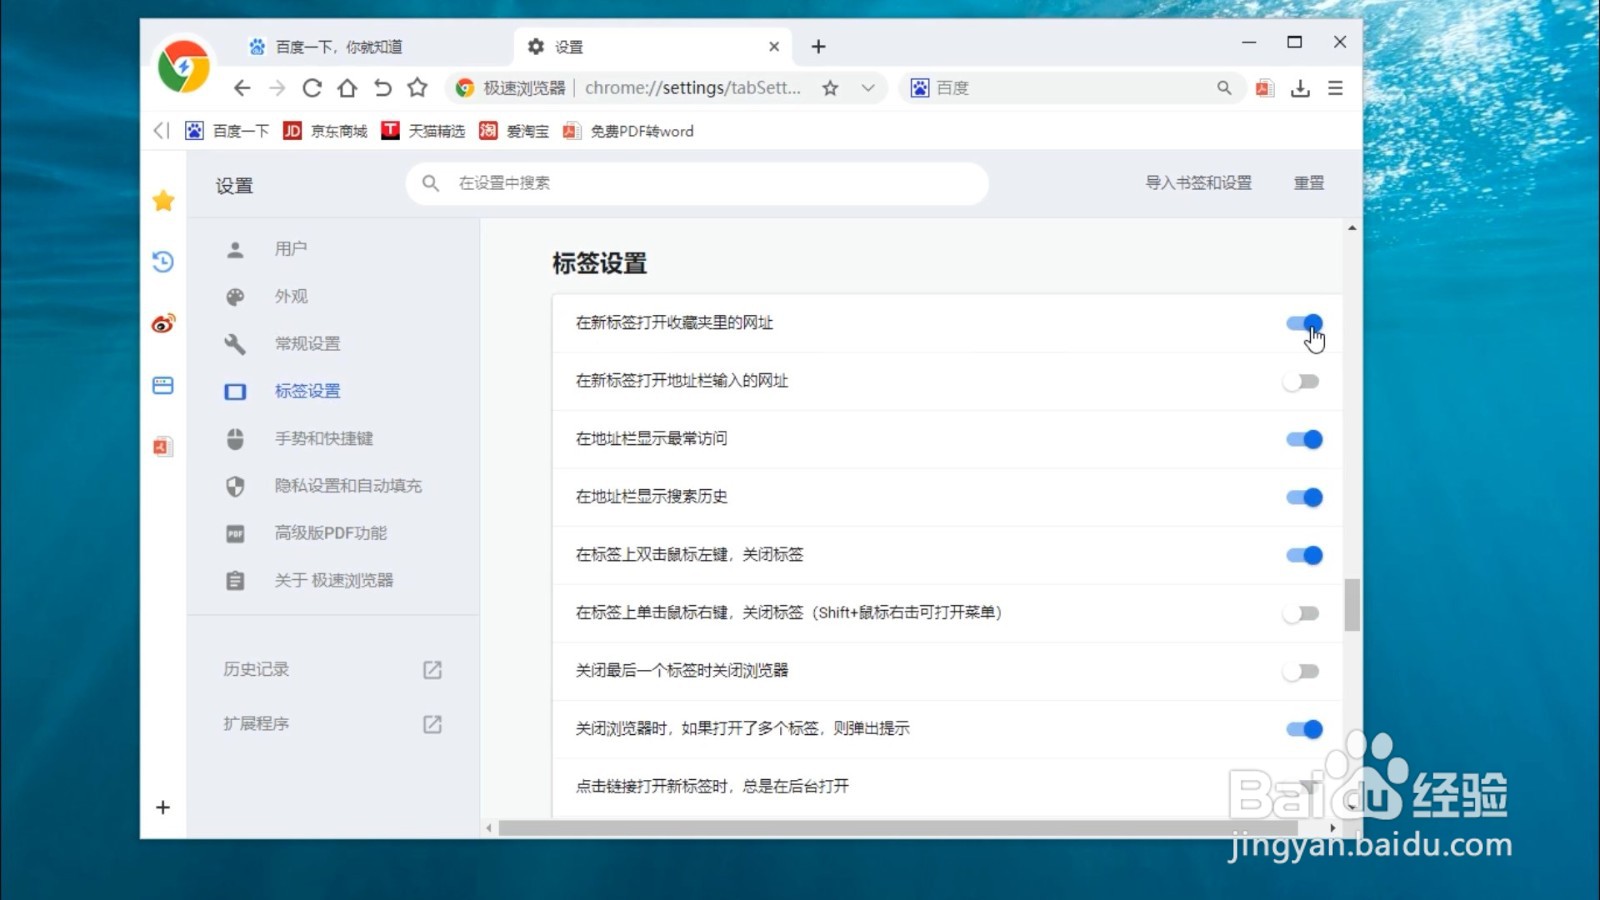Click the settings search input field

[697, 183]
